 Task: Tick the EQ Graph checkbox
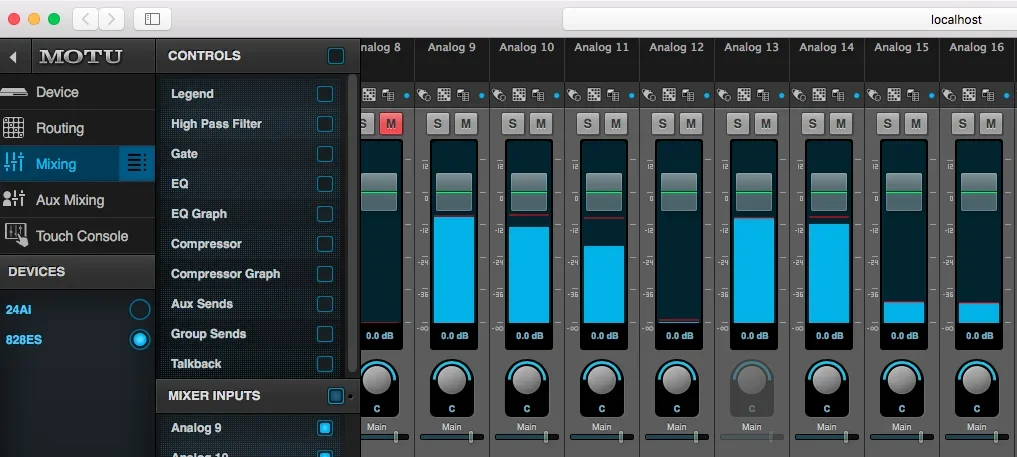coord(325,214)
